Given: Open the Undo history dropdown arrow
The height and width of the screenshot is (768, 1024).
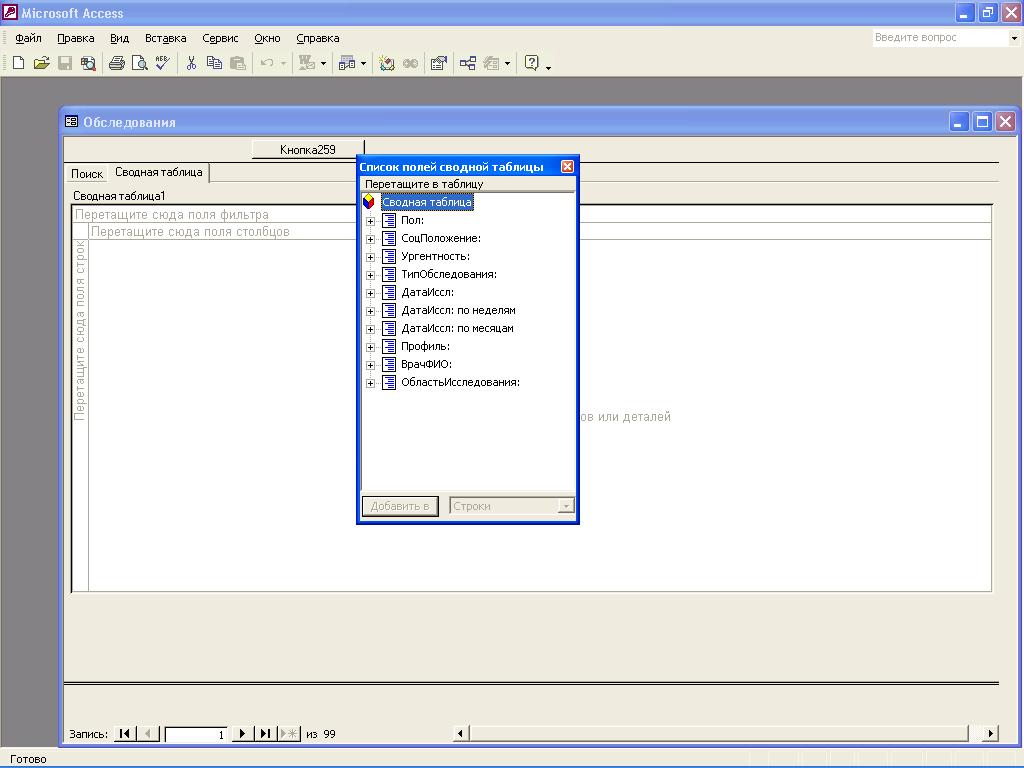Looking at the screenshot, I should coord(283,63).
